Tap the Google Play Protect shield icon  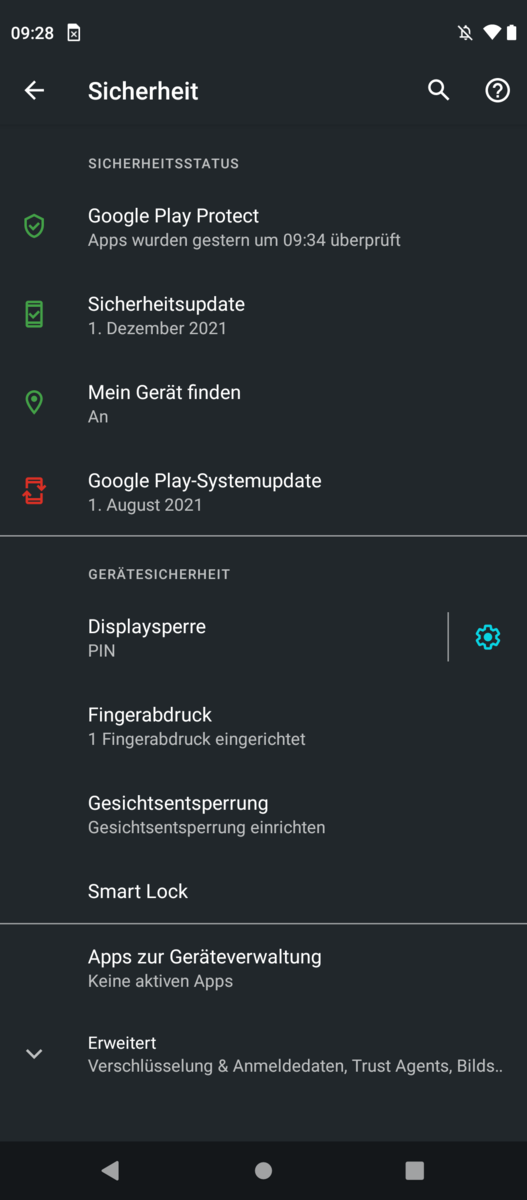click(34, 227)
